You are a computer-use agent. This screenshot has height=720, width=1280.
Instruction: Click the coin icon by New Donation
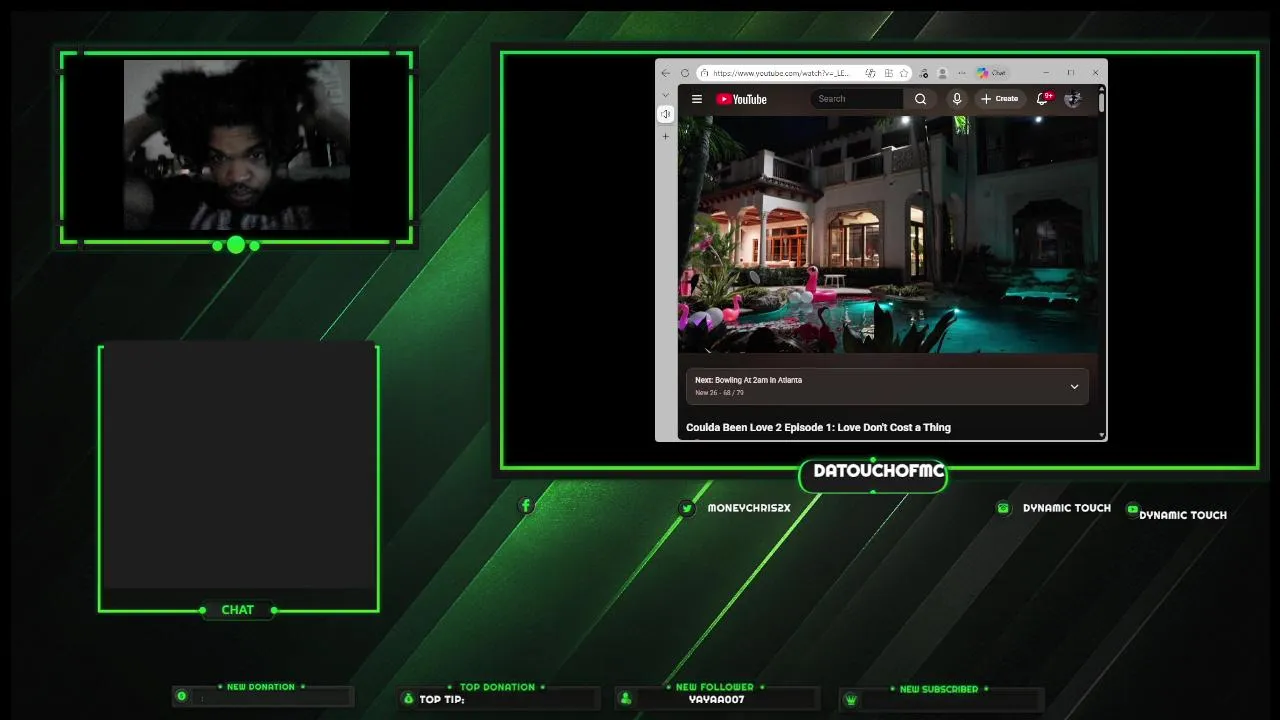pos(181,696)
